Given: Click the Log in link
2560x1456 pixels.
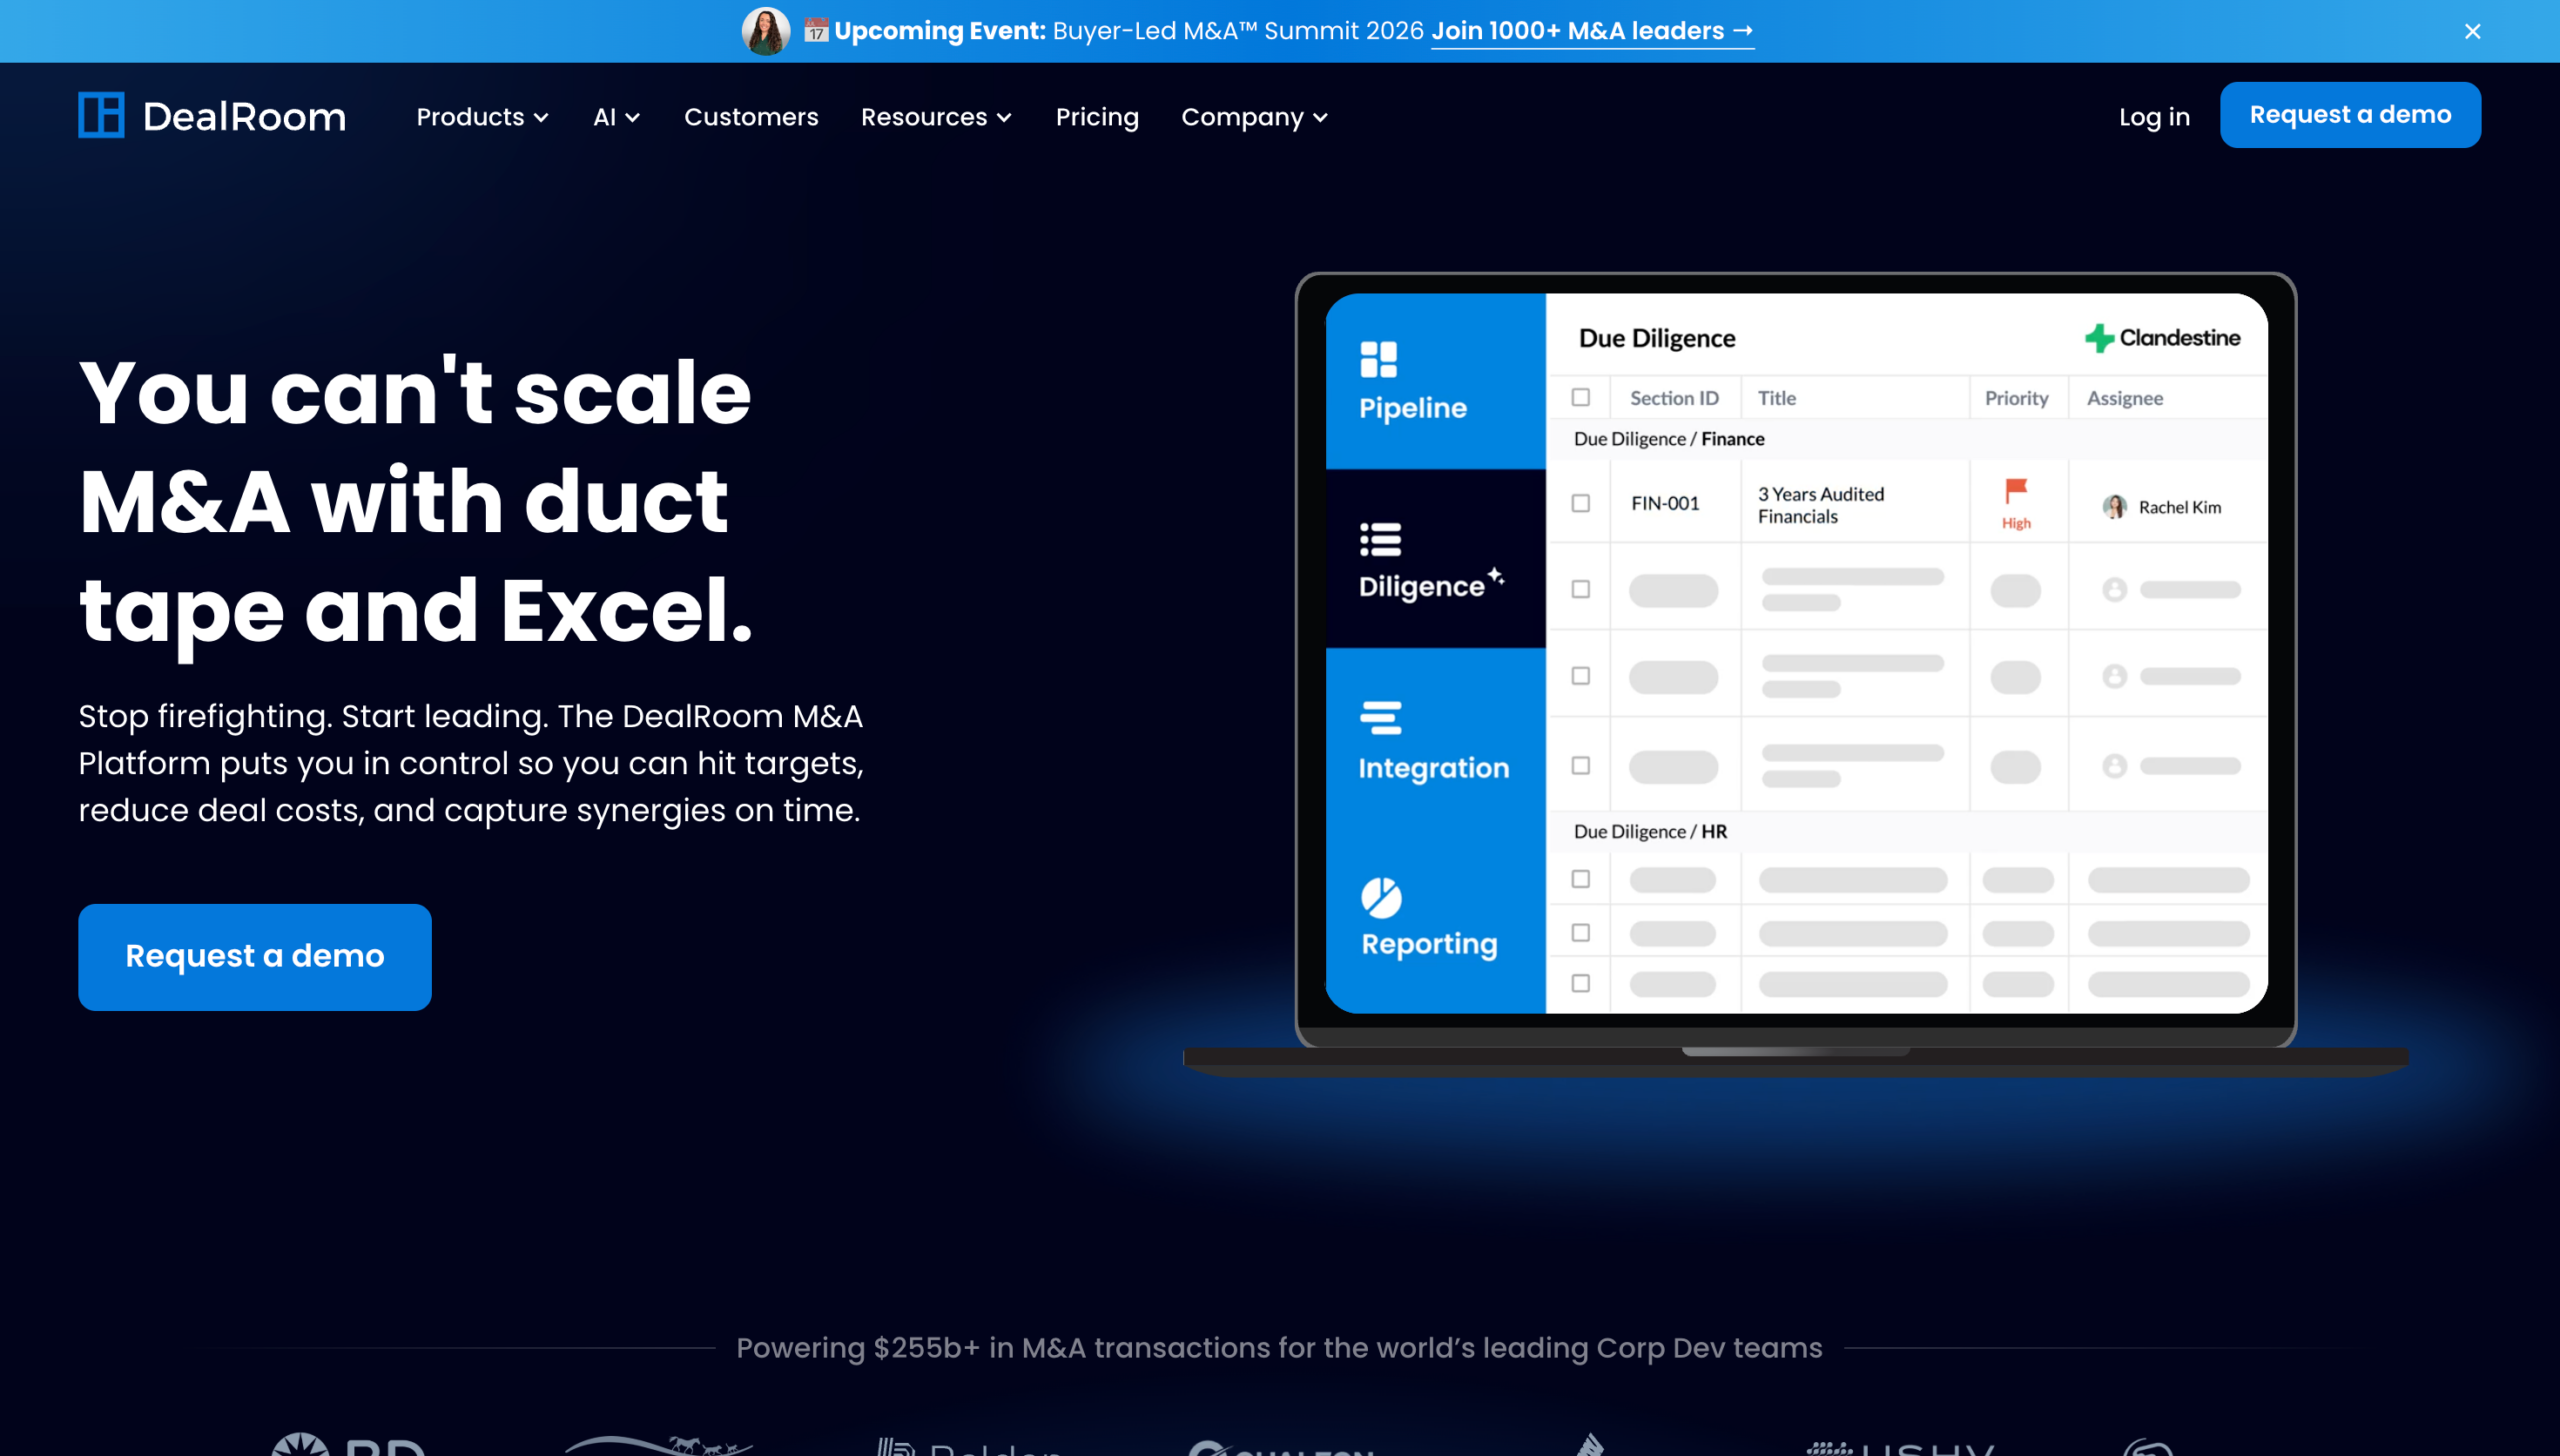Looking at the screenshot, I should coord(2154,117).
